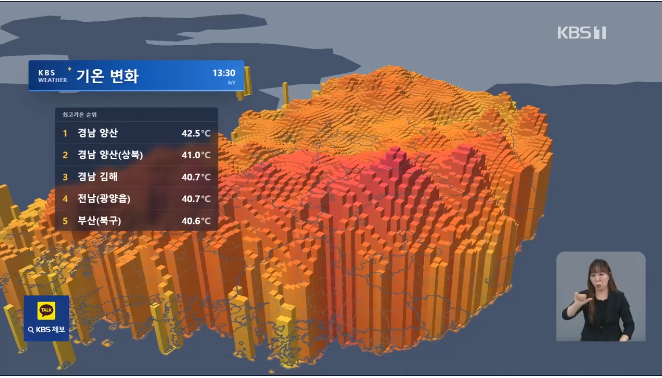Screen dimensions: 662x378
Task: Click the 최고기온 순위 header
Action: (x=80, y=114)
